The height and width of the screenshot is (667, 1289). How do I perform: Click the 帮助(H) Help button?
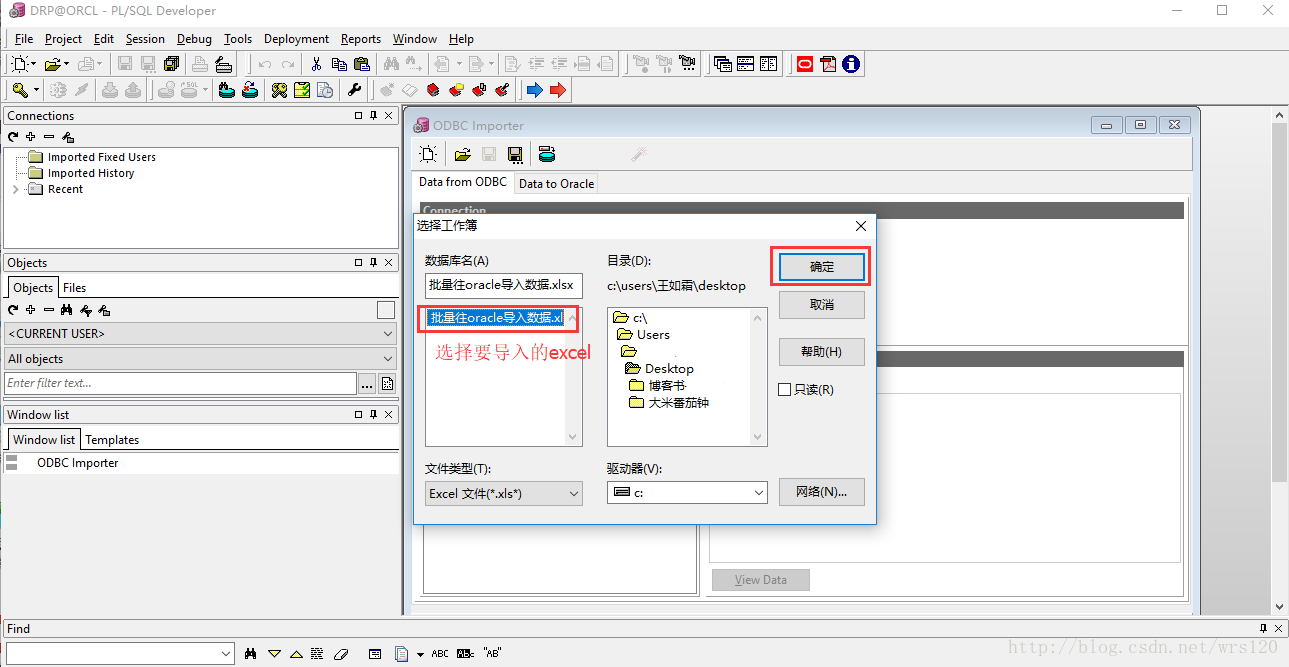822,352
